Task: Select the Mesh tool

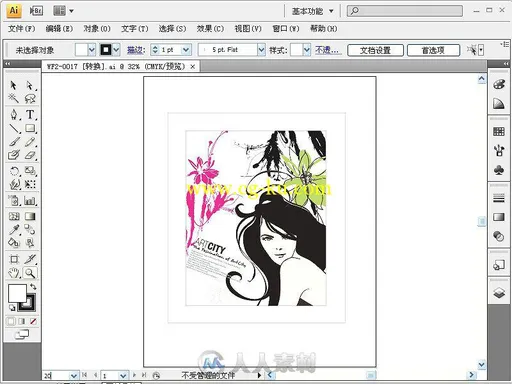Action: point(14,216)
